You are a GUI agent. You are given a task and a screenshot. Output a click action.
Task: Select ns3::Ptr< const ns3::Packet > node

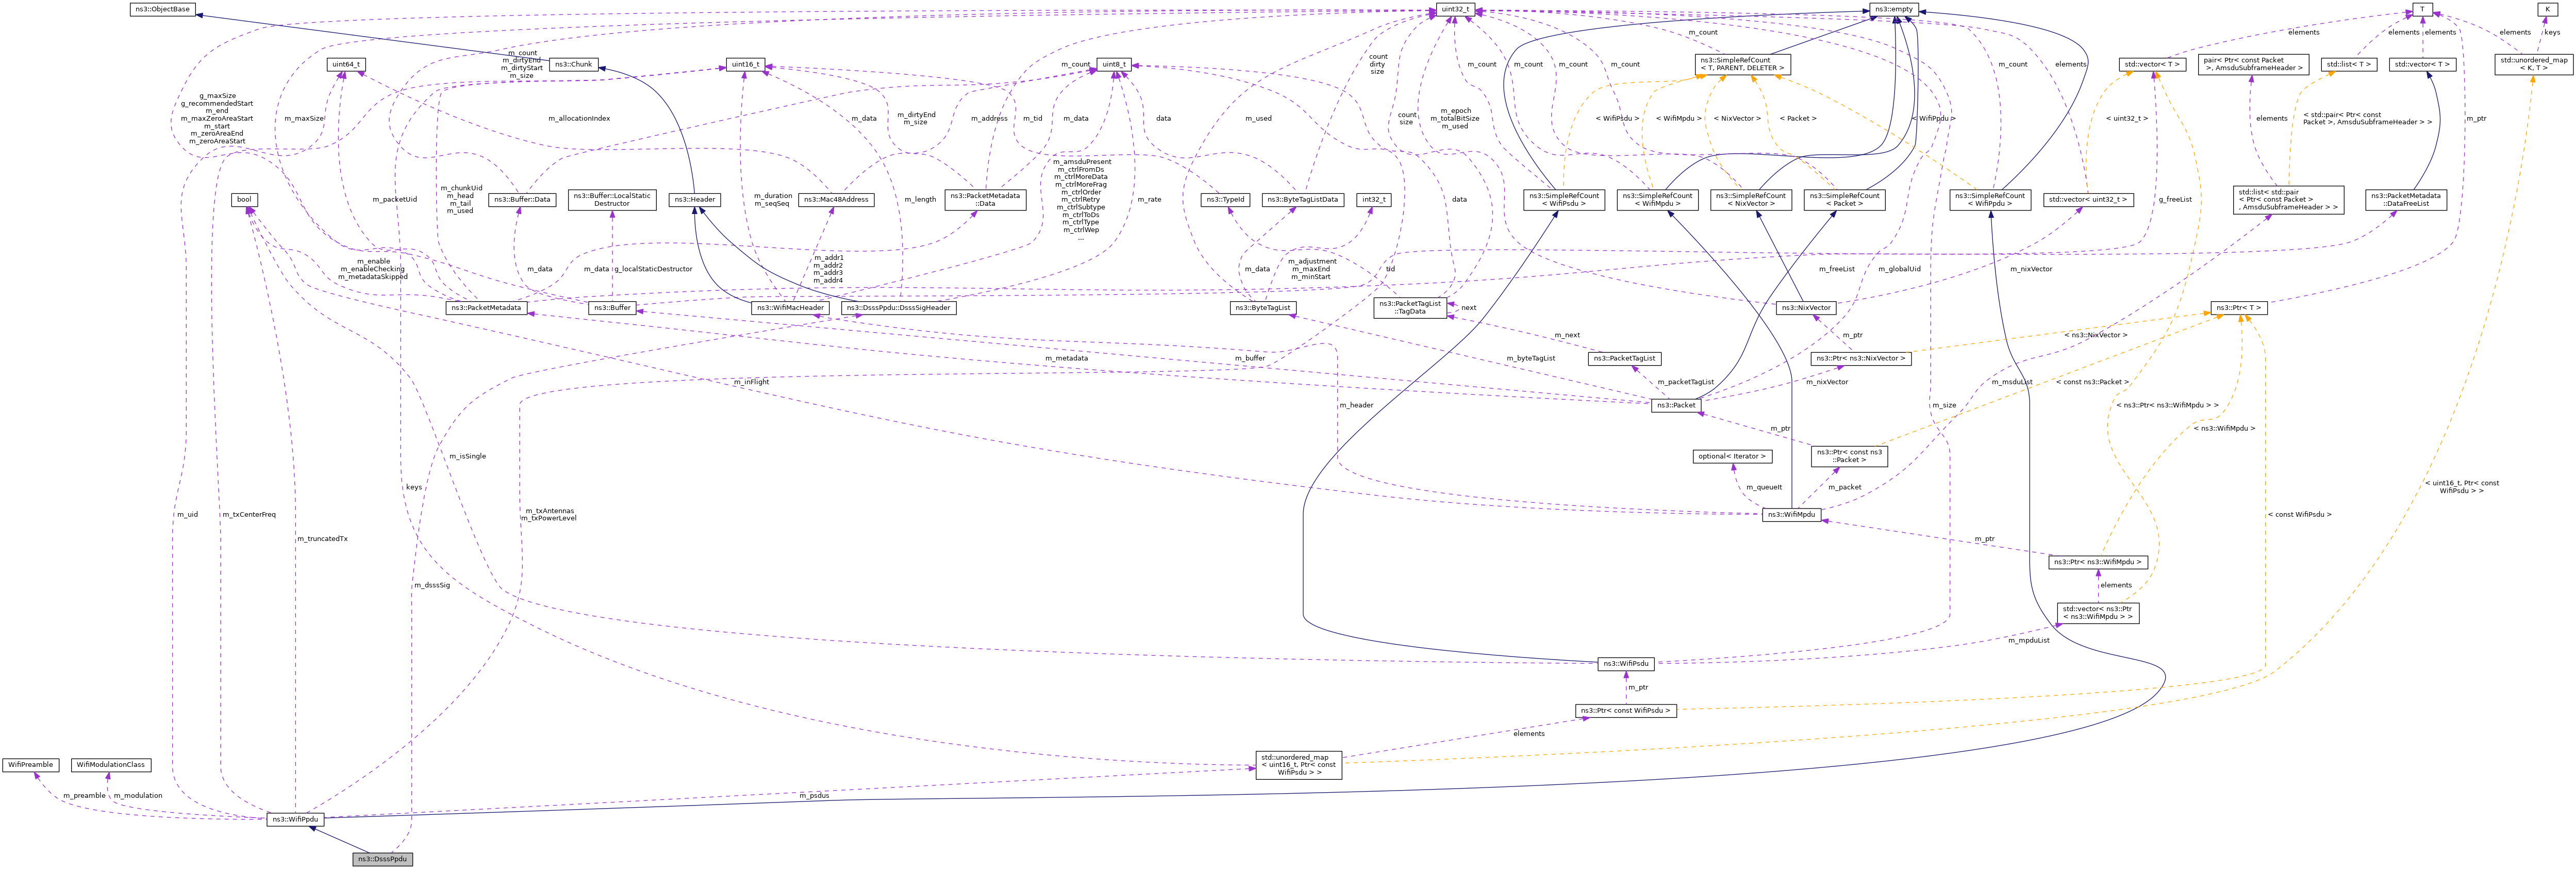click(1849, 457)
